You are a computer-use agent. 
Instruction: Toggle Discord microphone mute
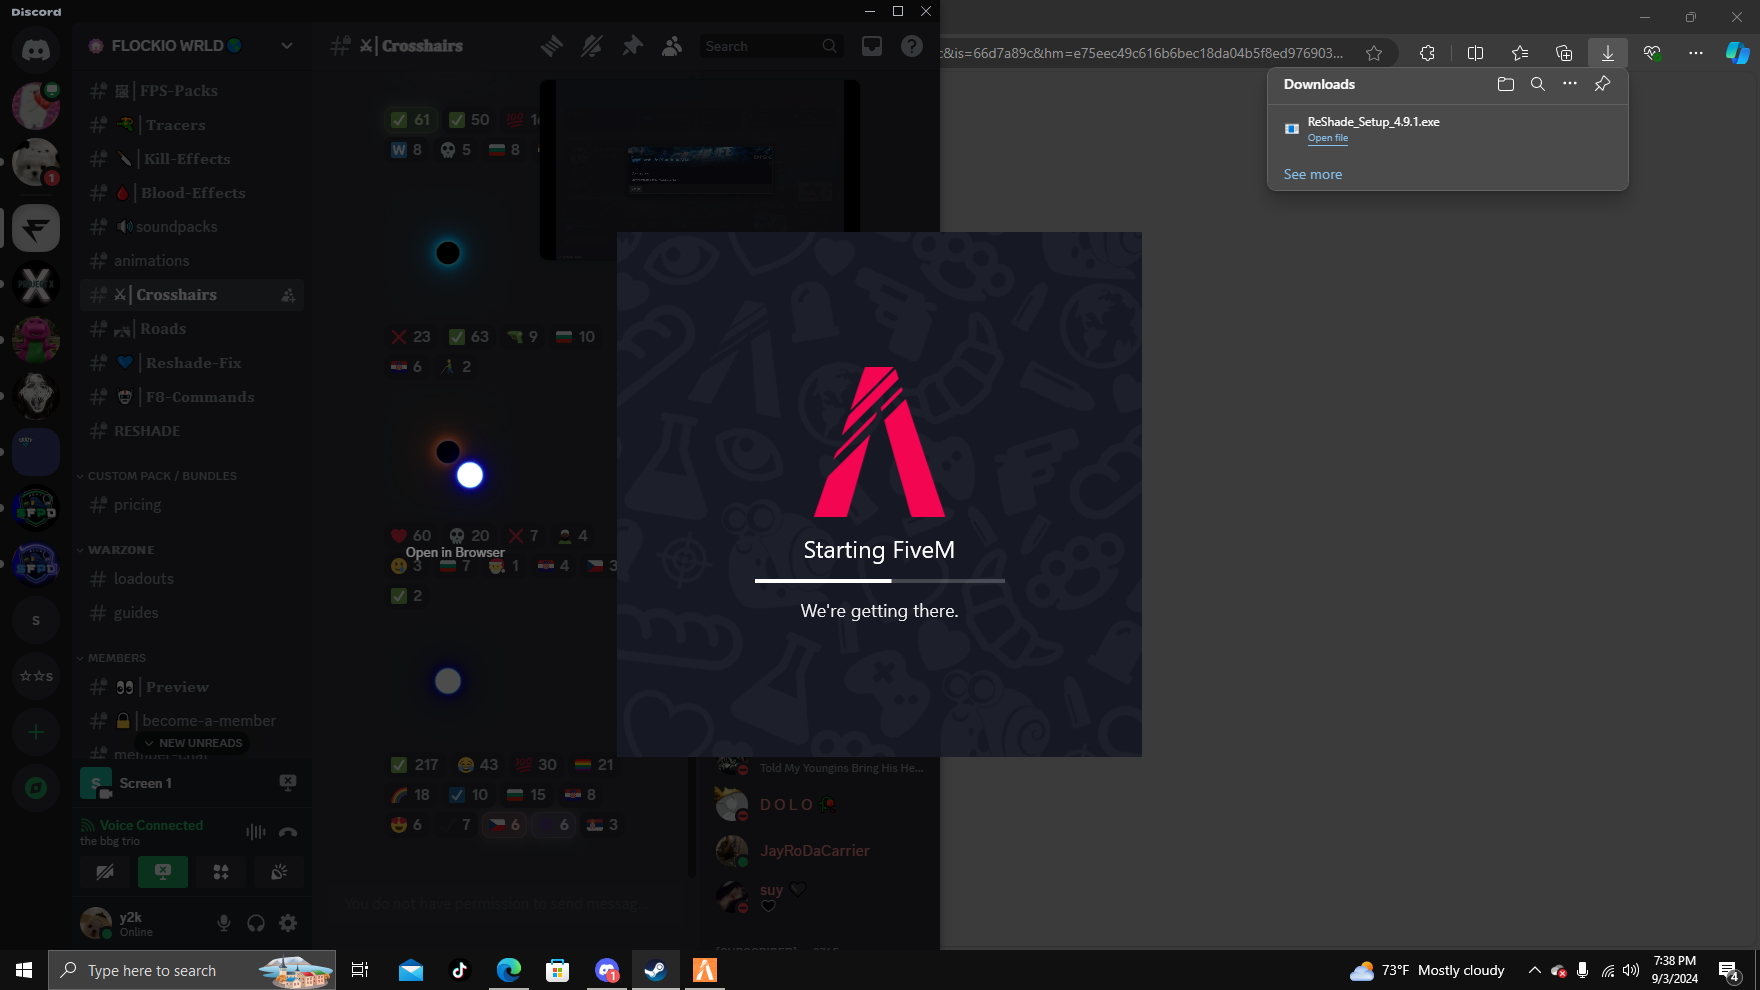(224, 923)
